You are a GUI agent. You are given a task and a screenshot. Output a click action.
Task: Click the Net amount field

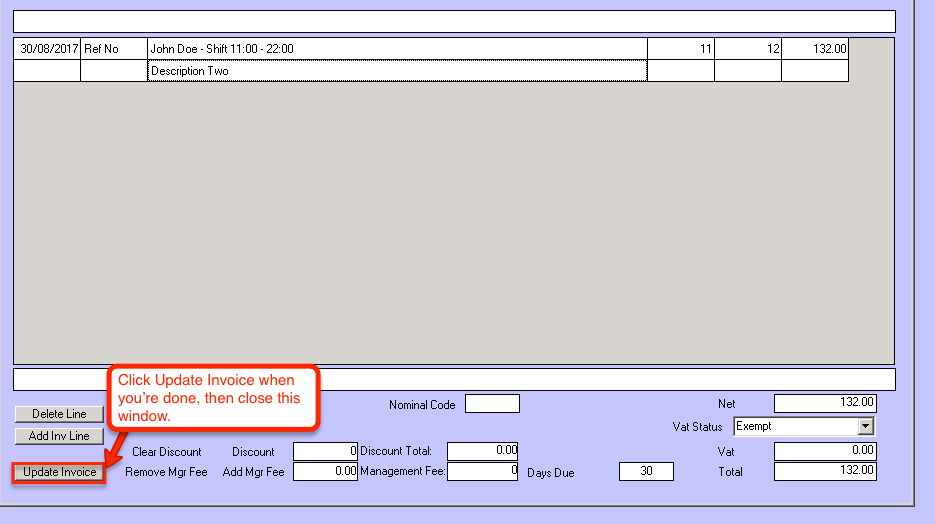point(825,403)
